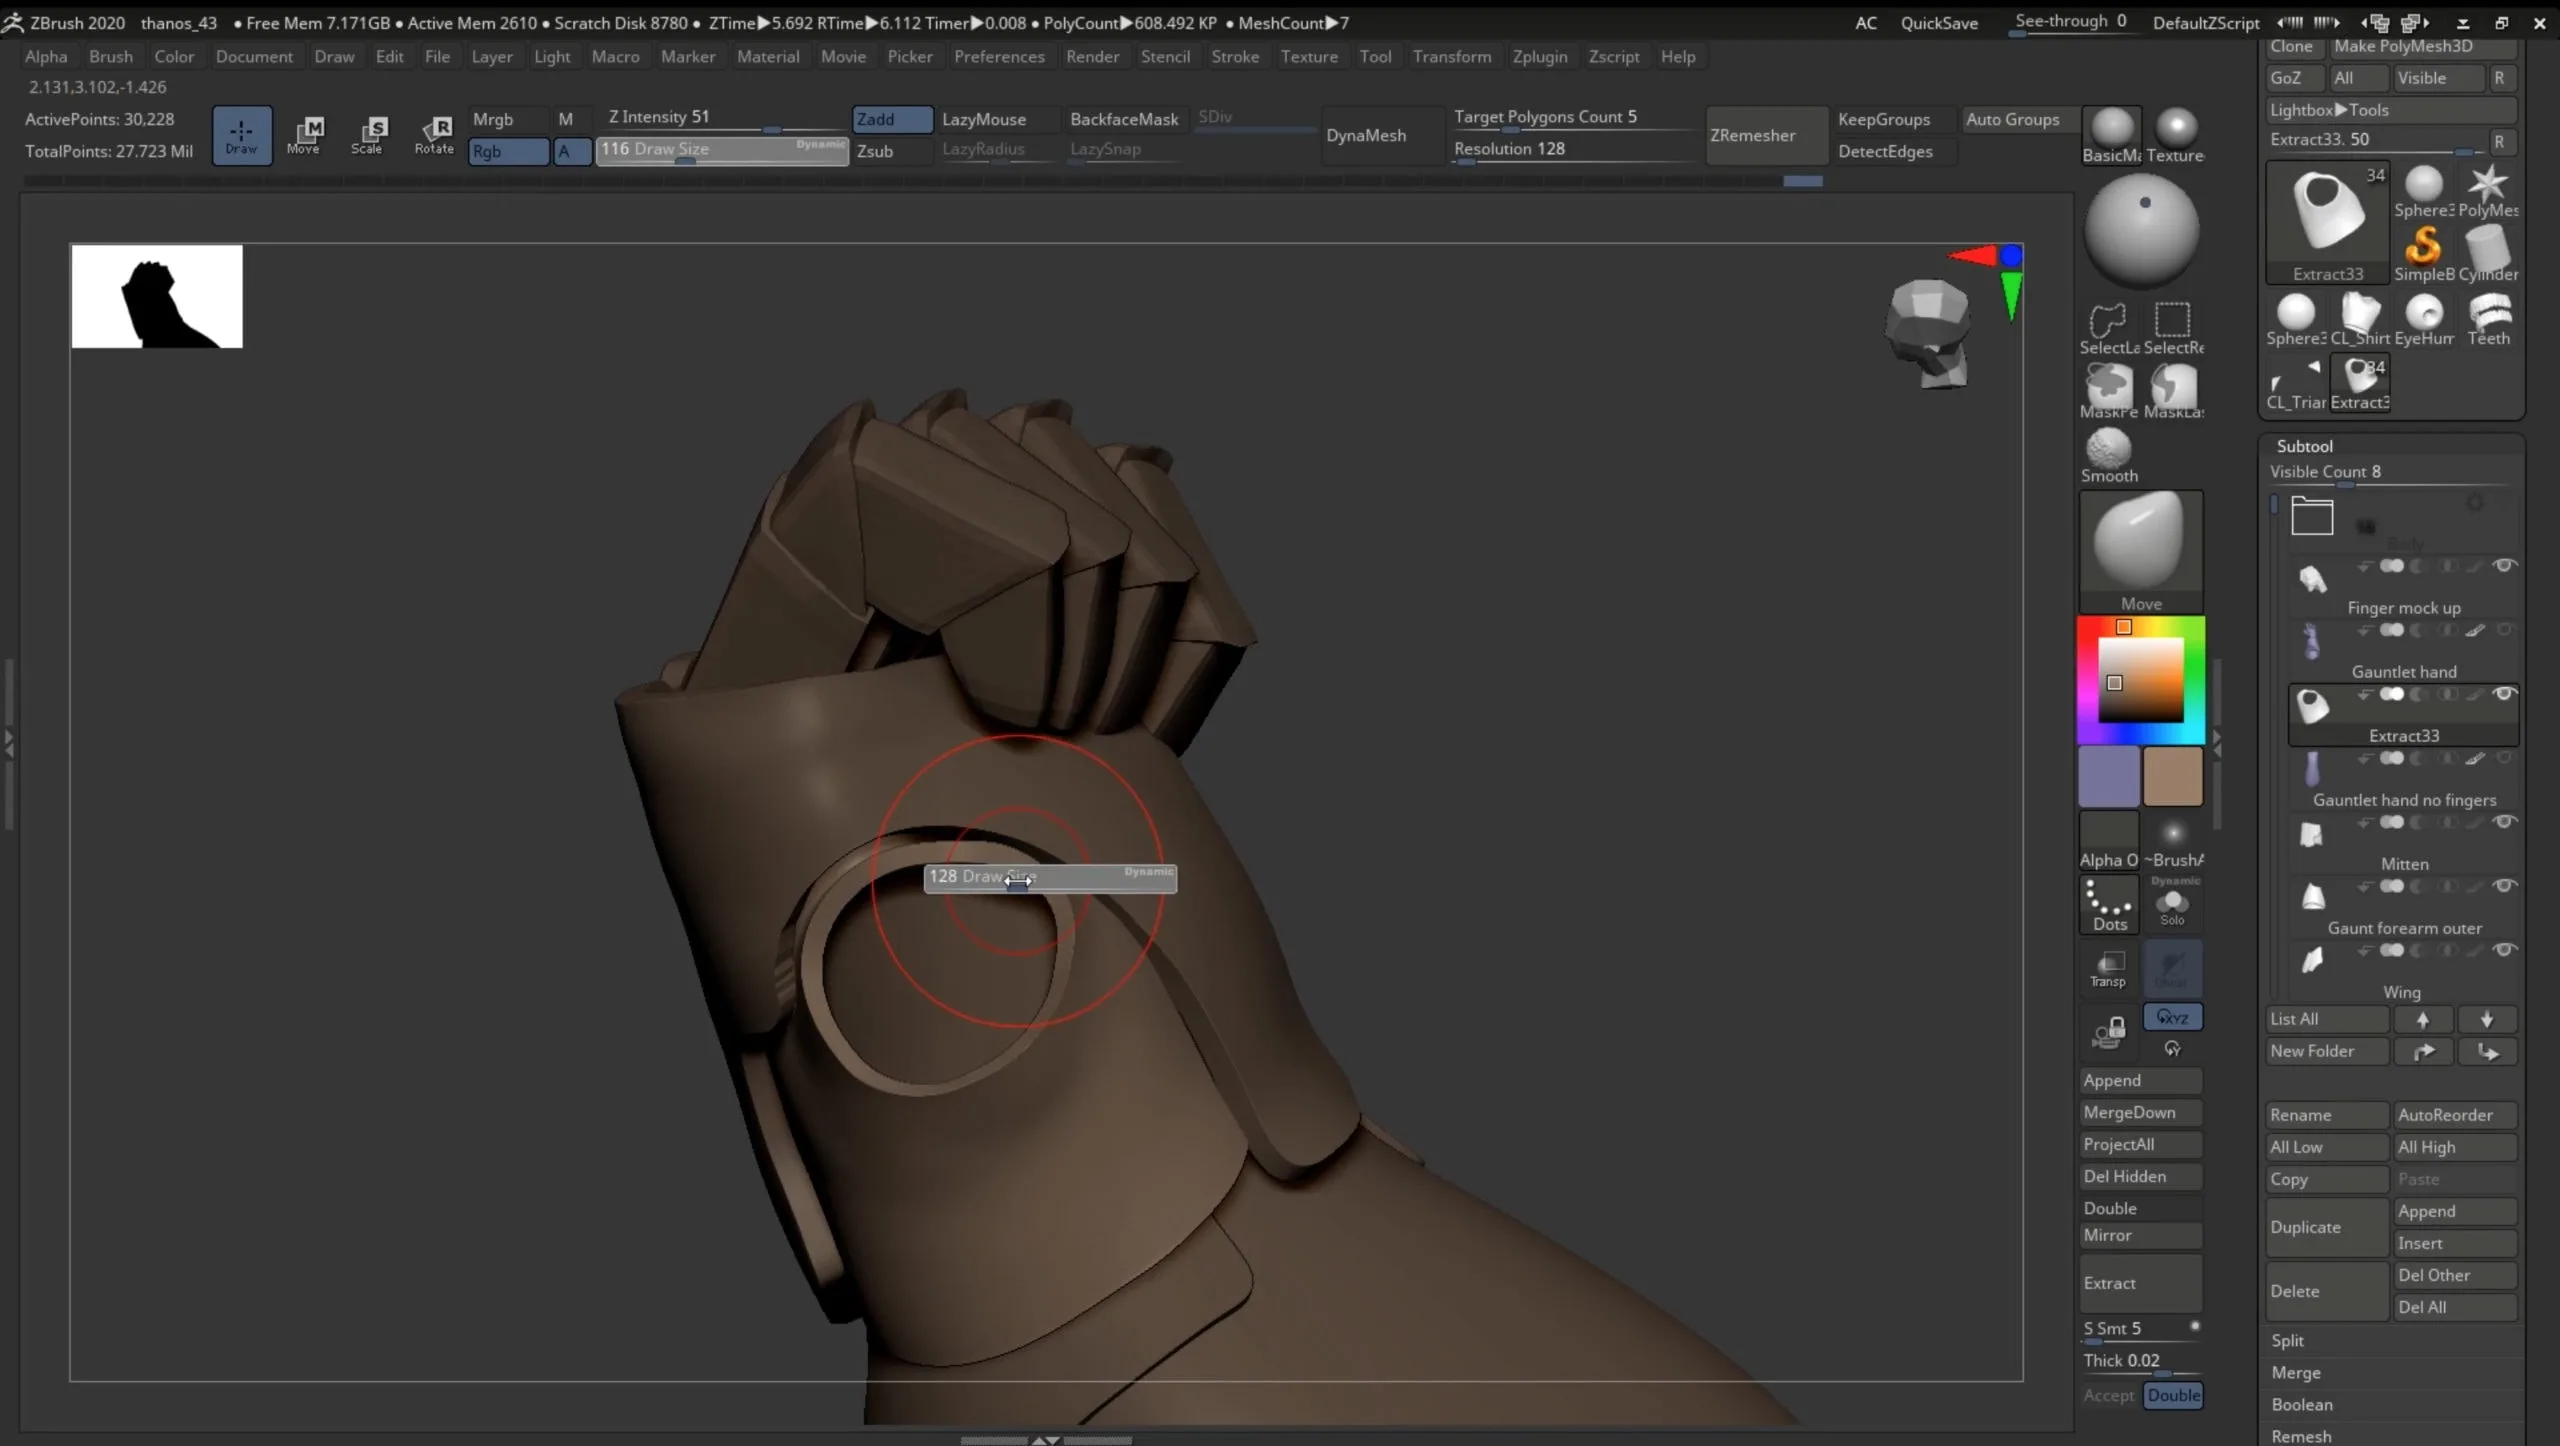
Task: Select the EyeHum tool icon
Action: pyautogui.click(x=2424, y=319)
